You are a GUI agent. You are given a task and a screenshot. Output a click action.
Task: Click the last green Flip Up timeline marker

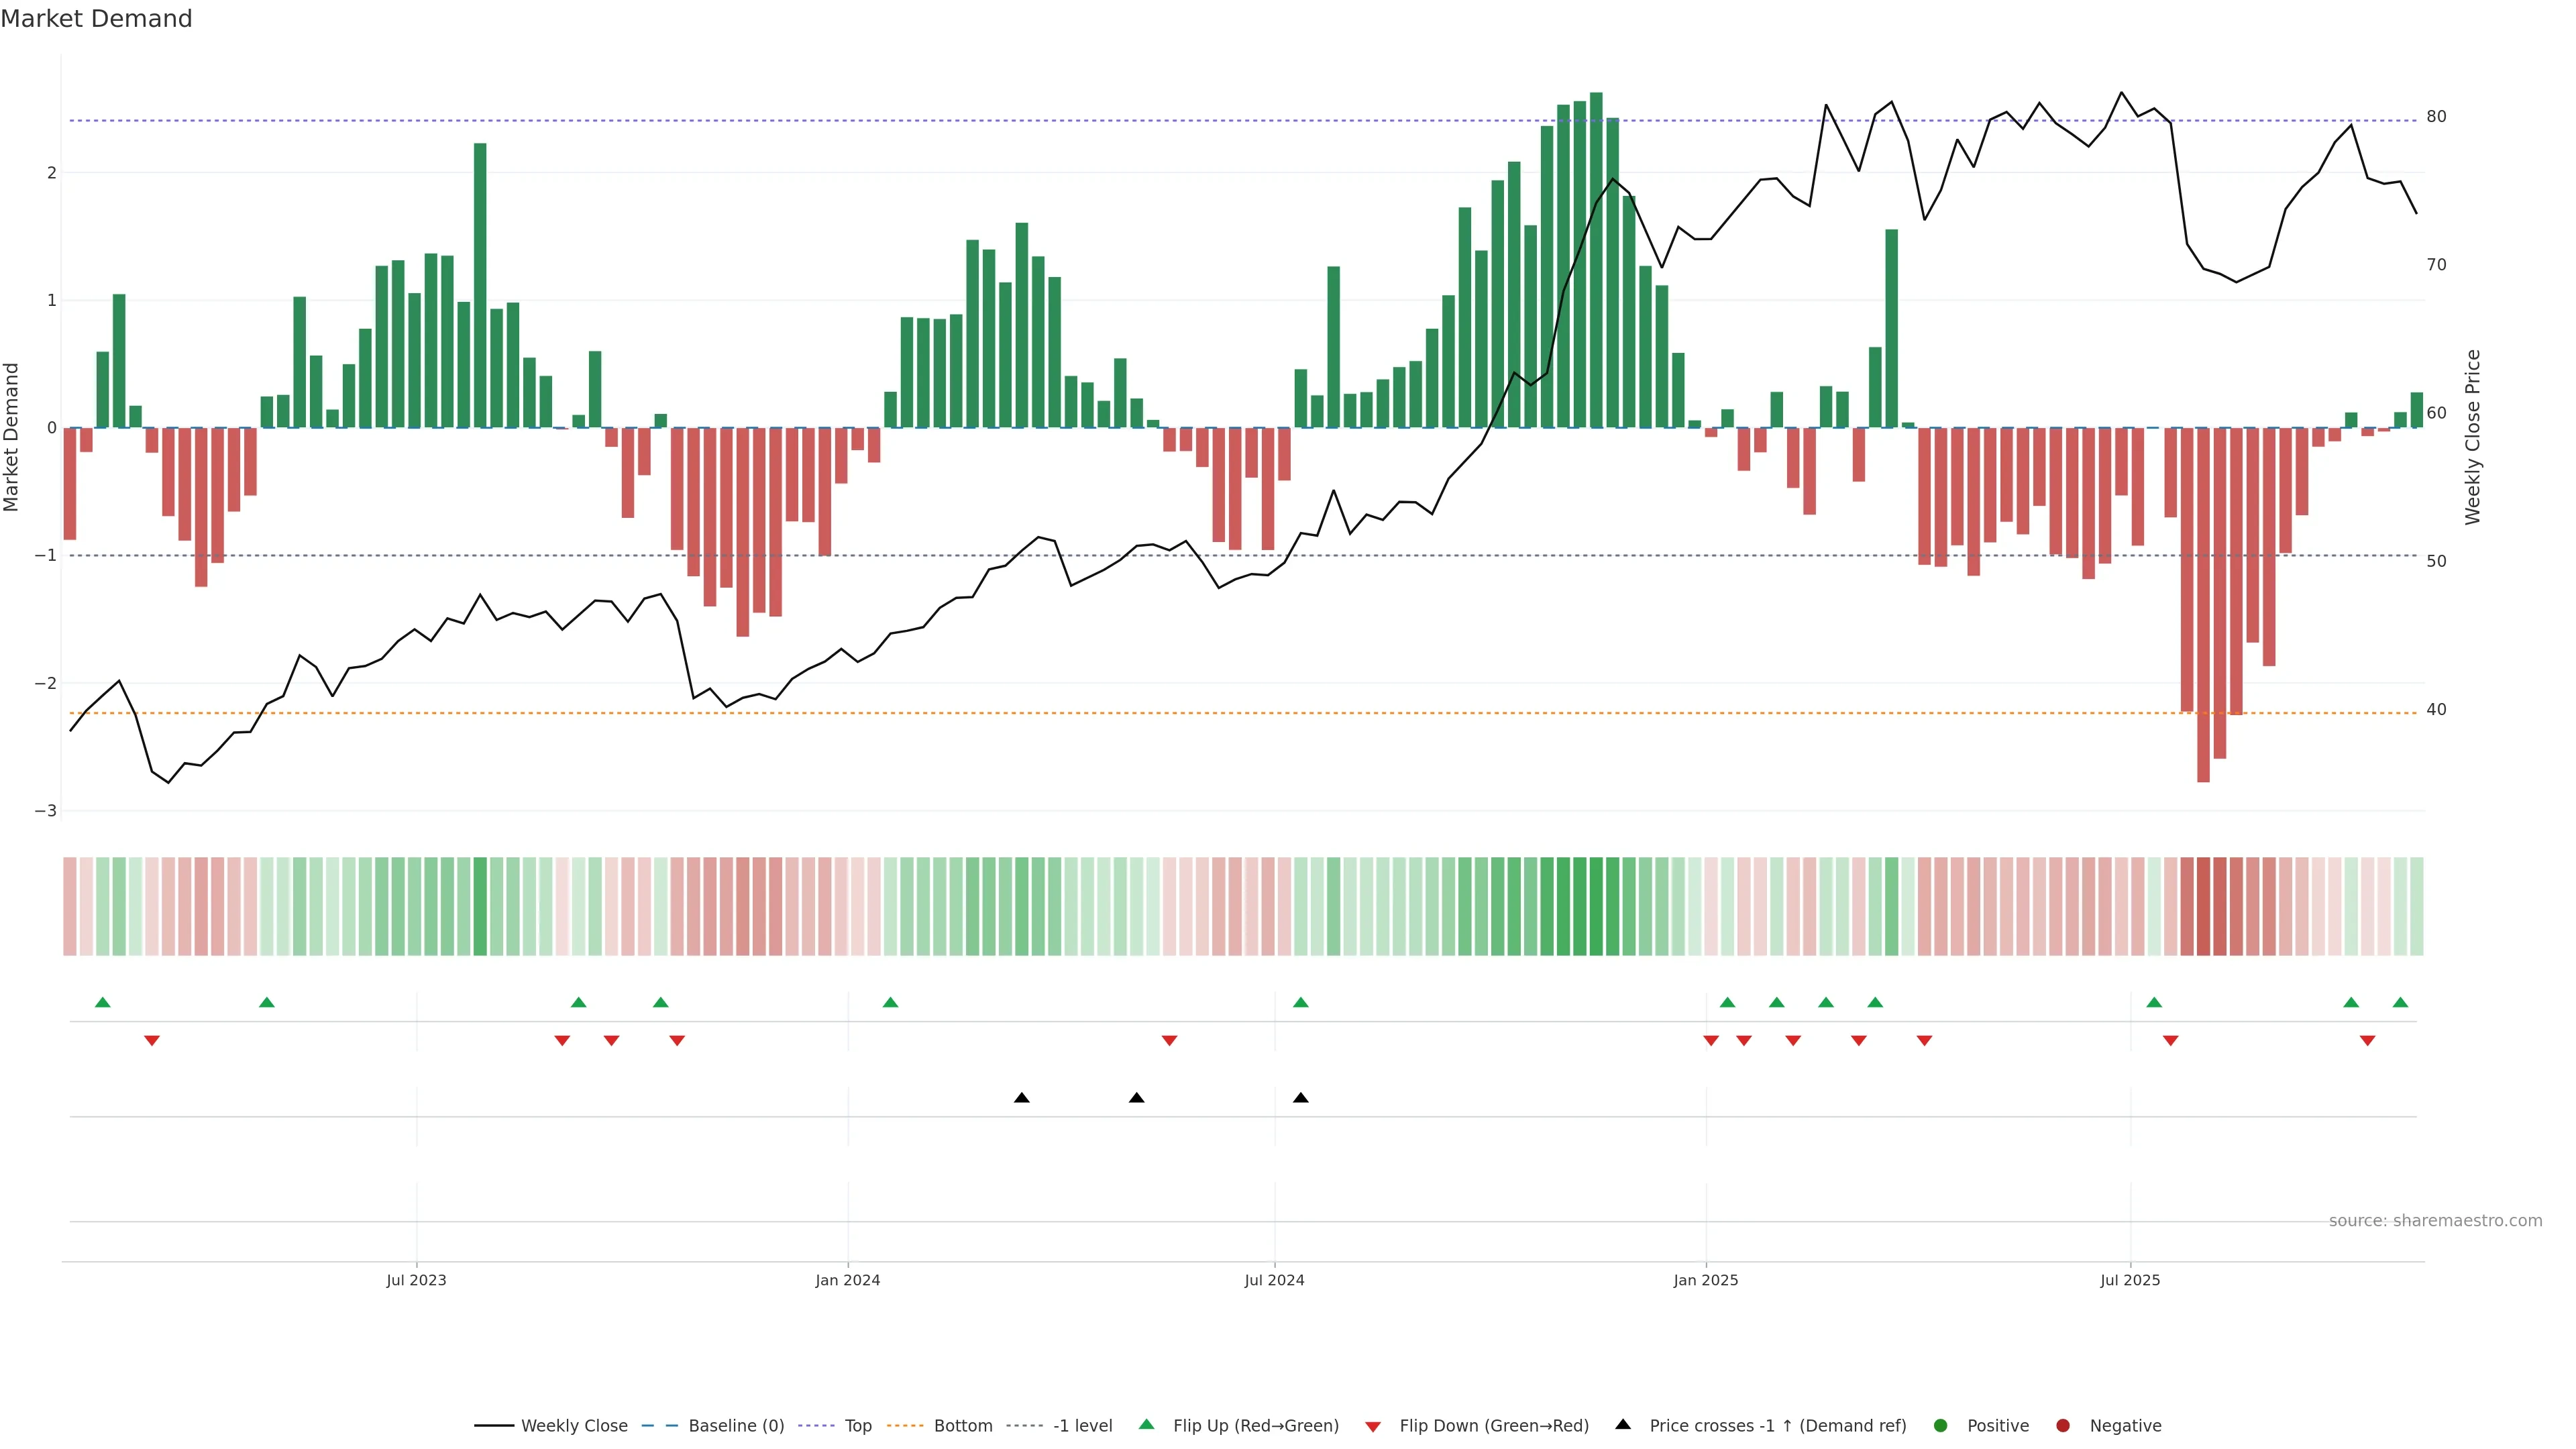(x=2400, y=1002)
